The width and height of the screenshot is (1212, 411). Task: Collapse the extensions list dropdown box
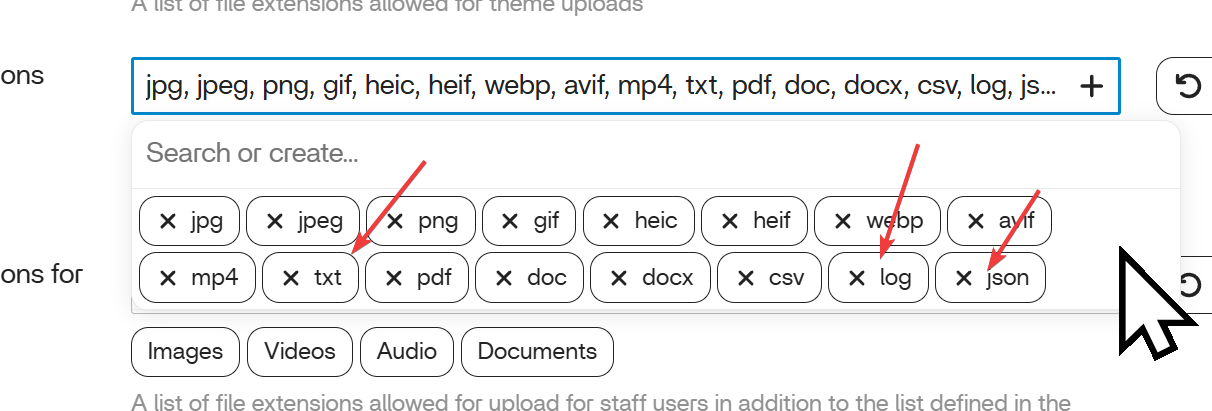pyautogui.click(x=600, y=87)
